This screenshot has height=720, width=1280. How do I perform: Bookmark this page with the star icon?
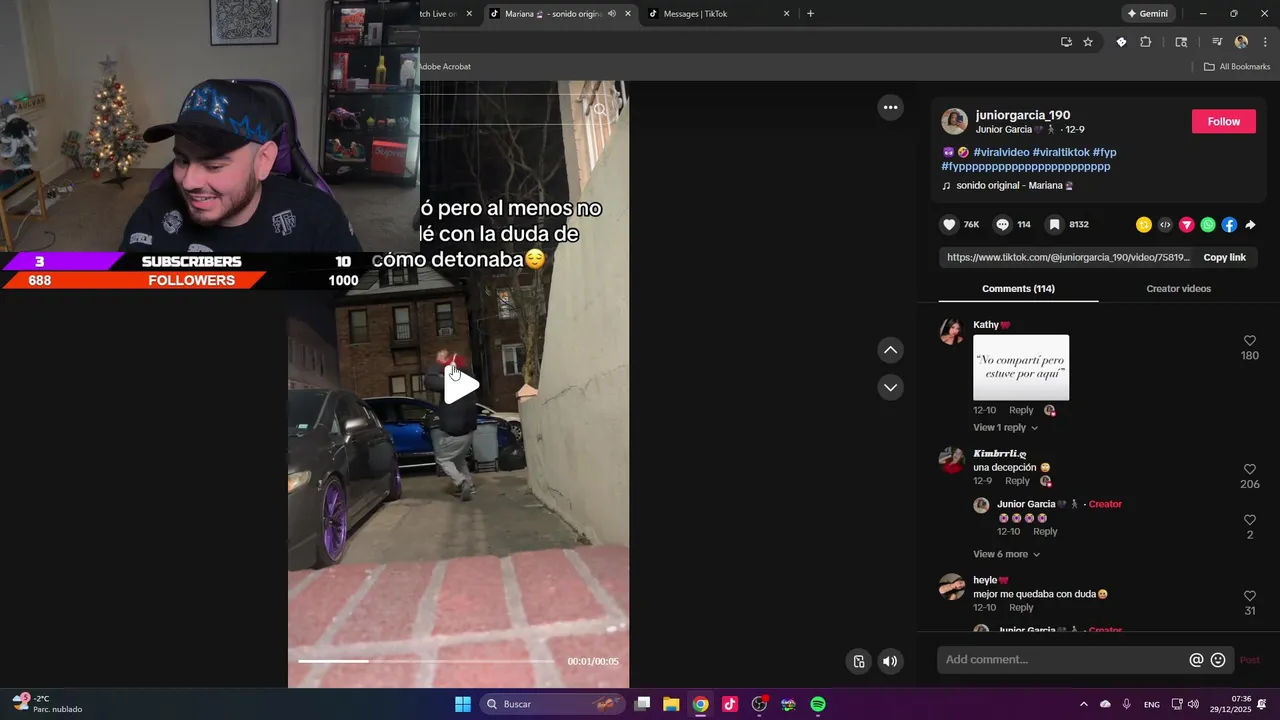tap(1088, 42)
